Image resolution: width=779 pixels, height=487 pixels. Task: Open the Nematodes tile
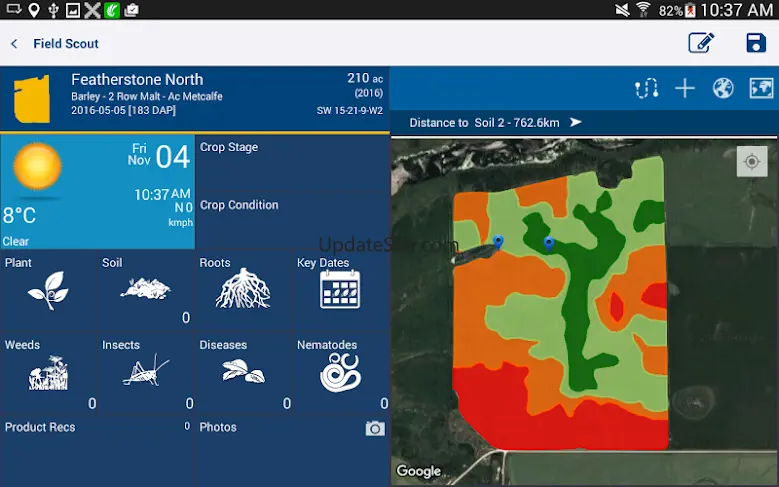(x=341, y=373)
